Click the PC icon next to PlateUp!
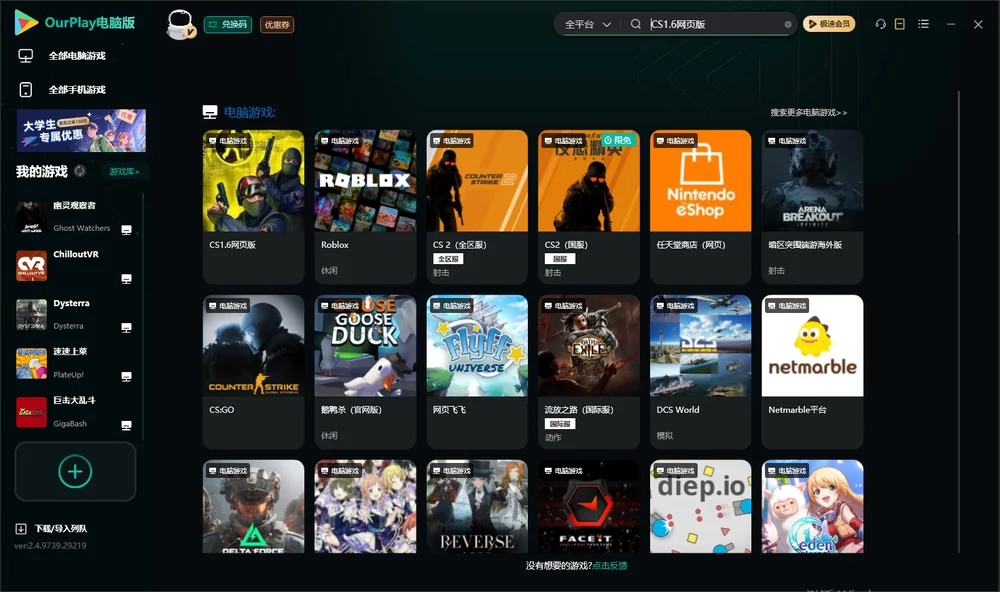The width and height of the screenshot is (1000, 592). [126, 376]
